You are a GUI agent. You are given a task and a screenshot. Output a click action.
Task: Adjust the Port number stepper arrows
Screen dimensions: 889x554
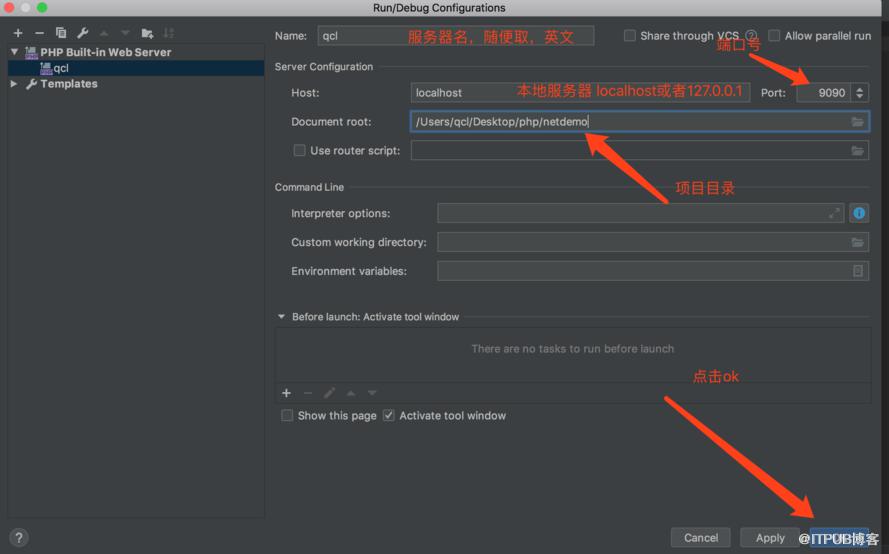(860, 92)
